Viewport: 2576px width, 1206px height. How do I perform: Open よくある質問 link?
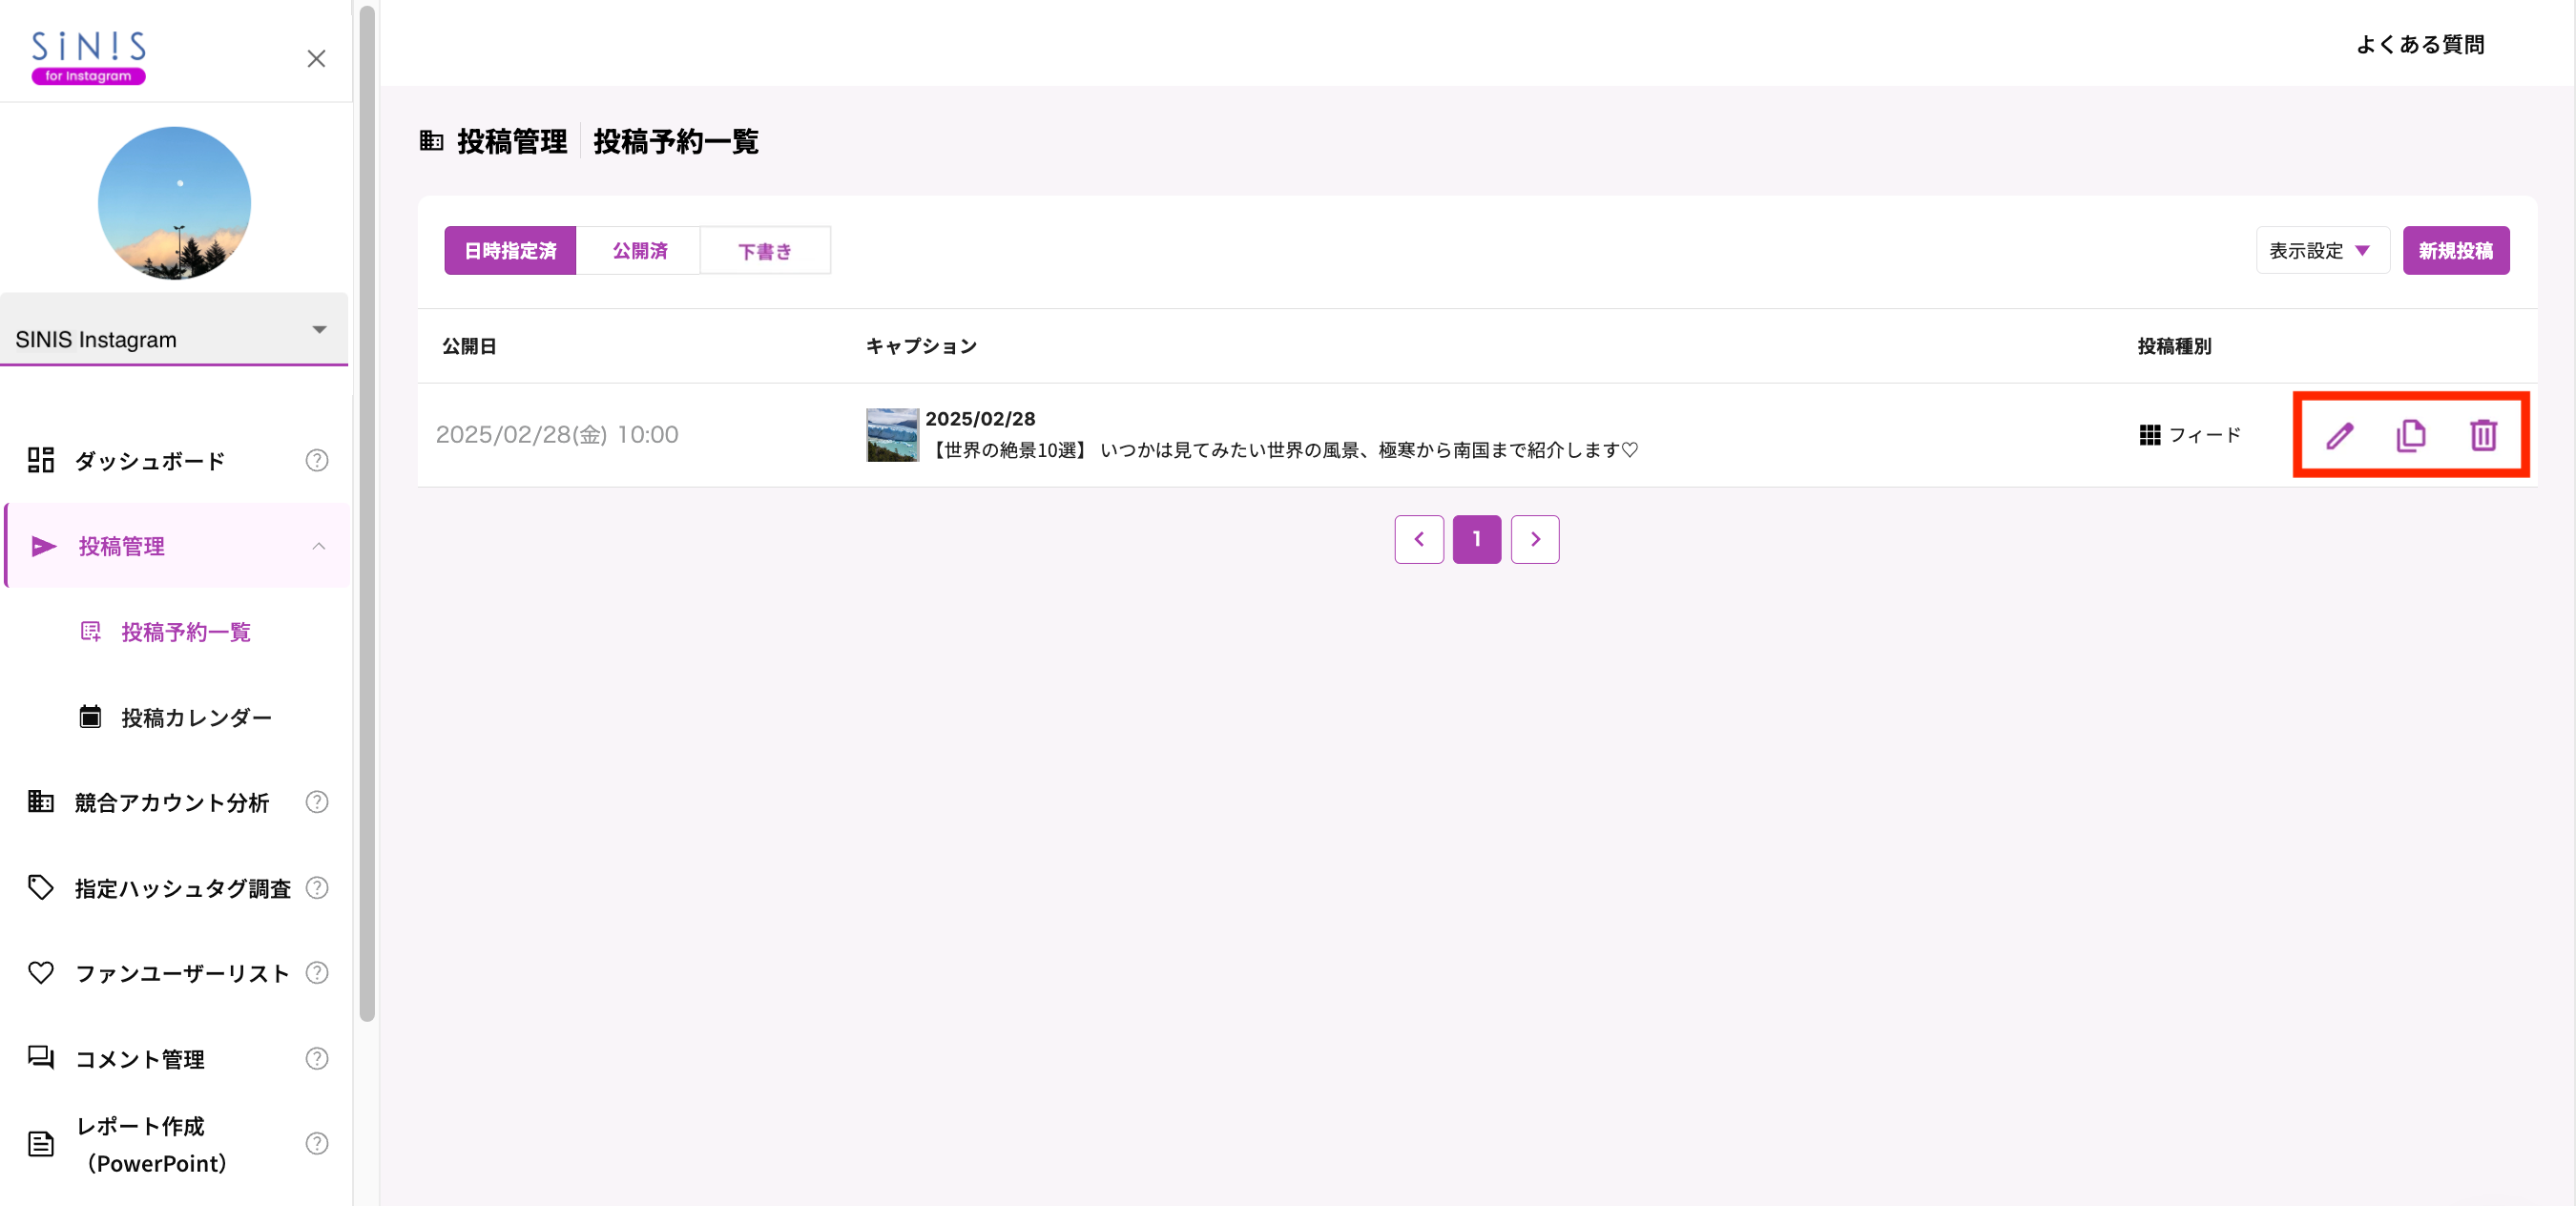pos(2421,44)
